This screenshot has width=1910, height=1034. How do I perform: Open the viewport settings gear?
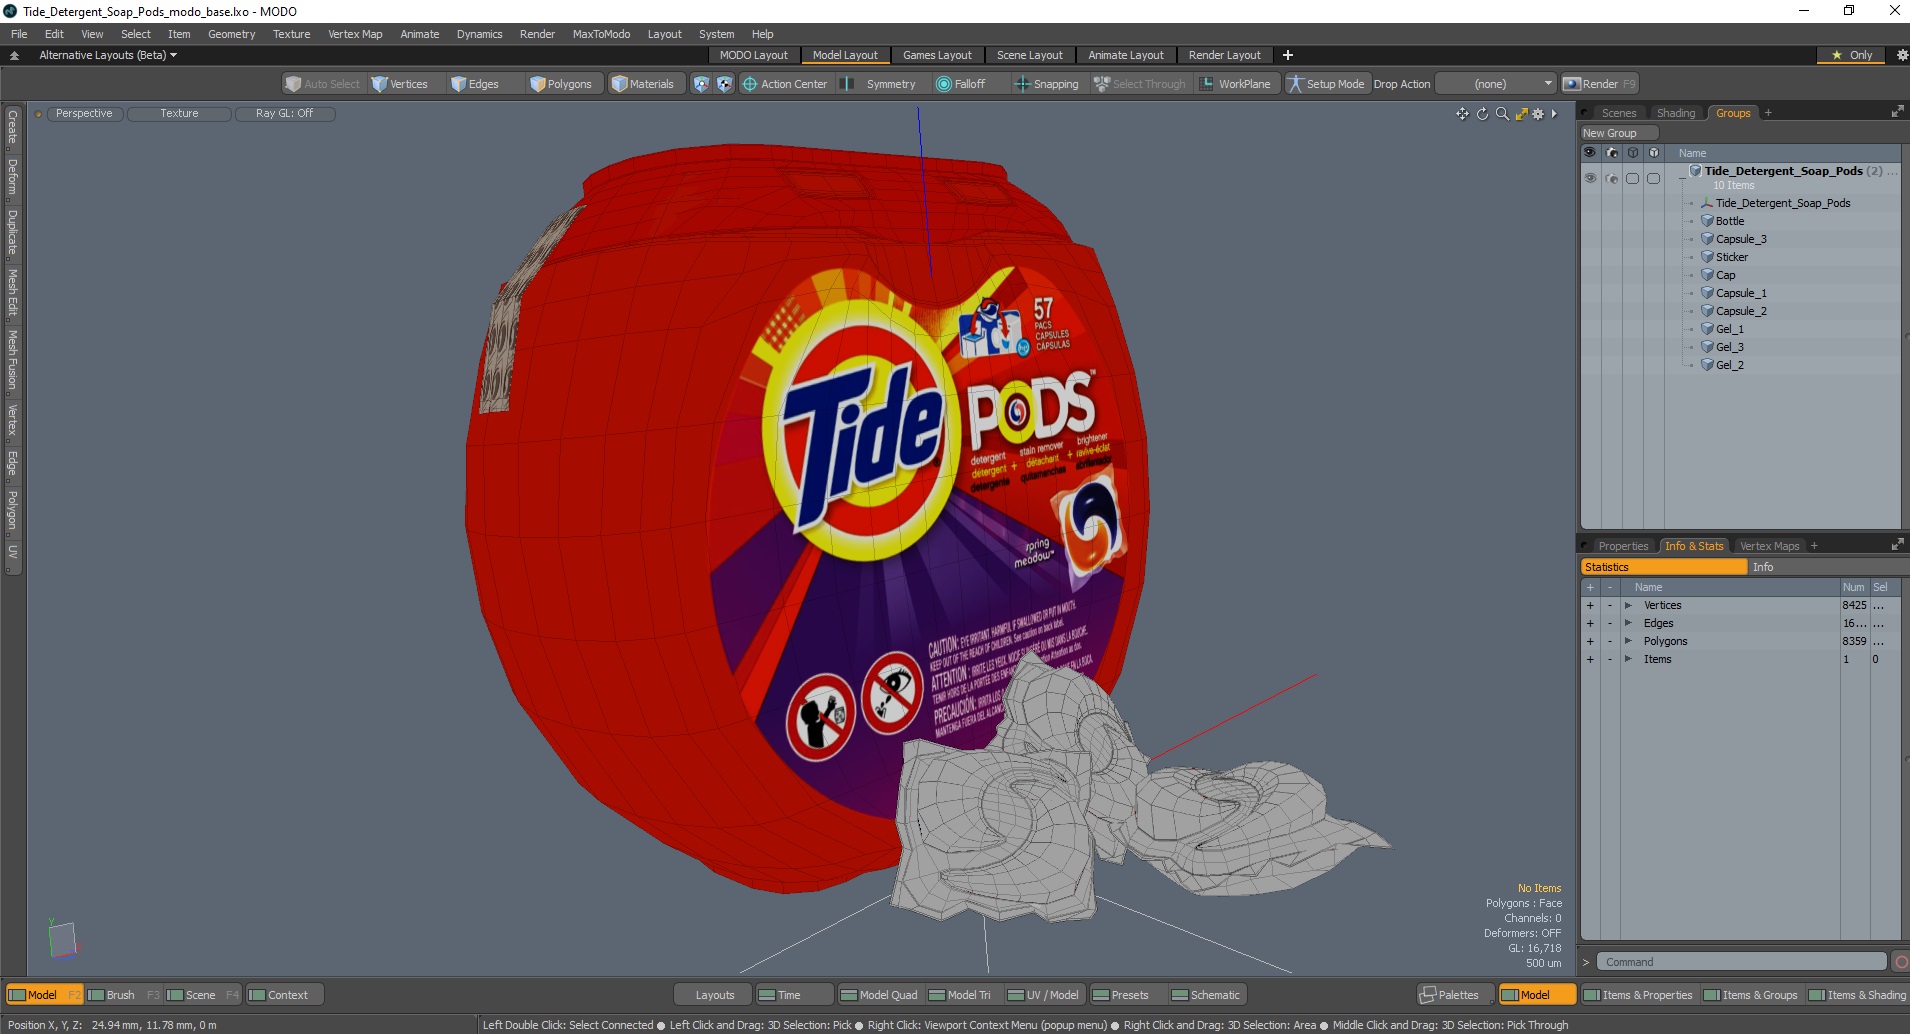point(1538,114)
